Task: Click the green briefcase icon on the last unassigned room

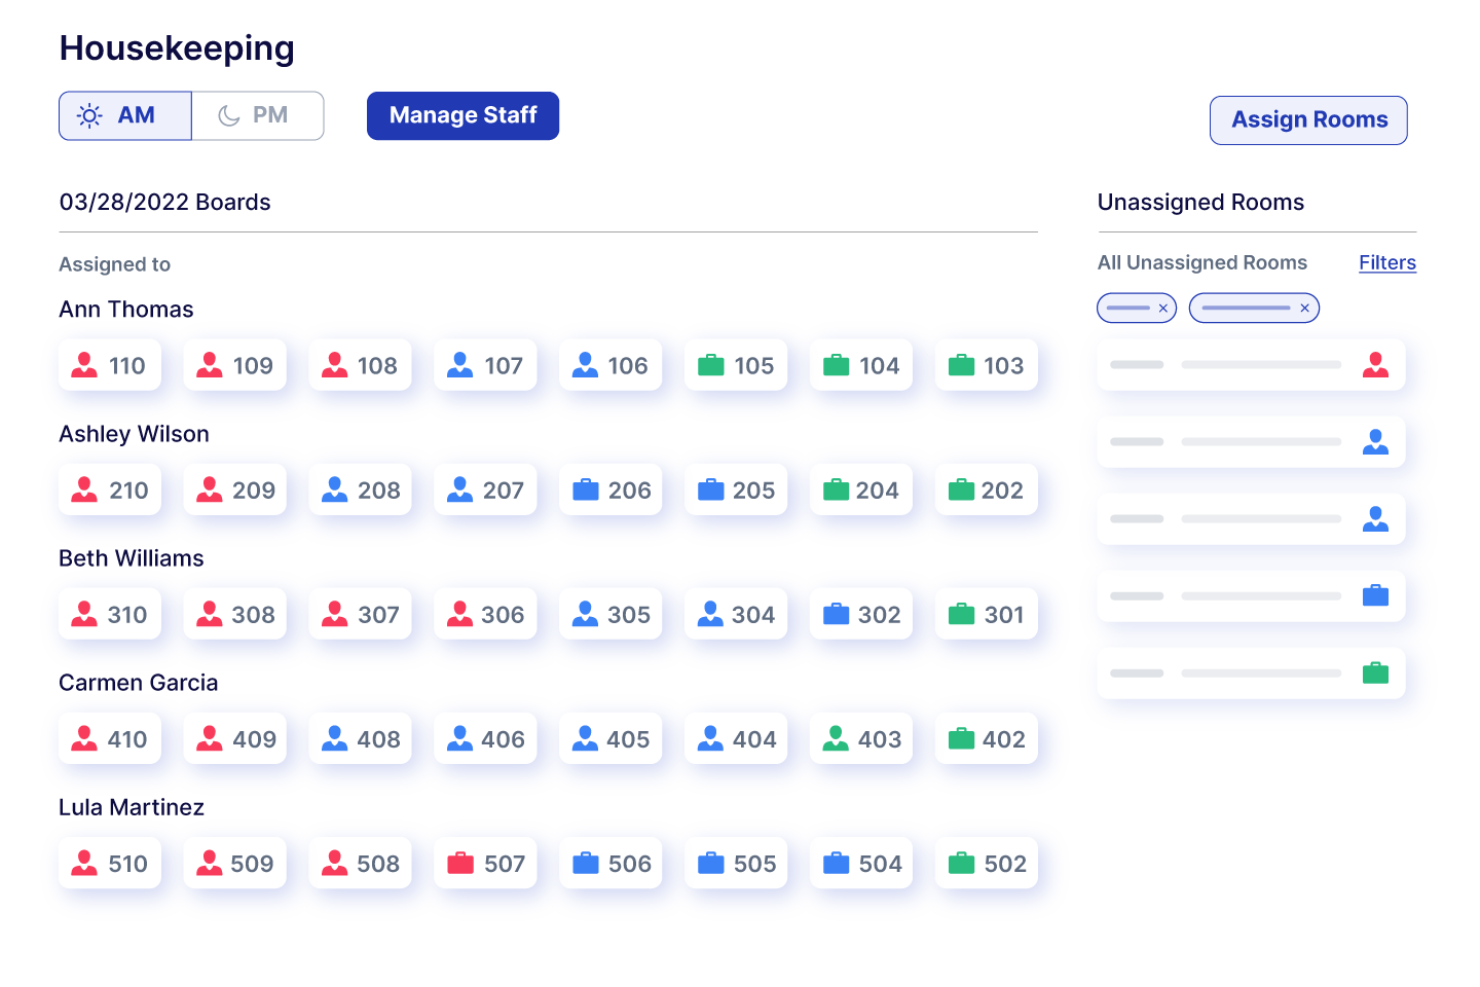Action: 1375,672
